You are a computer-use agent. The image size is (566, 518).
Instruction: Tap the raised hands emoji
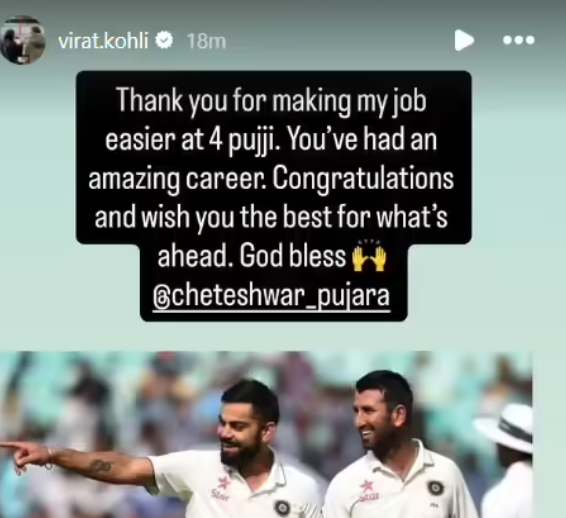(369, 257)
